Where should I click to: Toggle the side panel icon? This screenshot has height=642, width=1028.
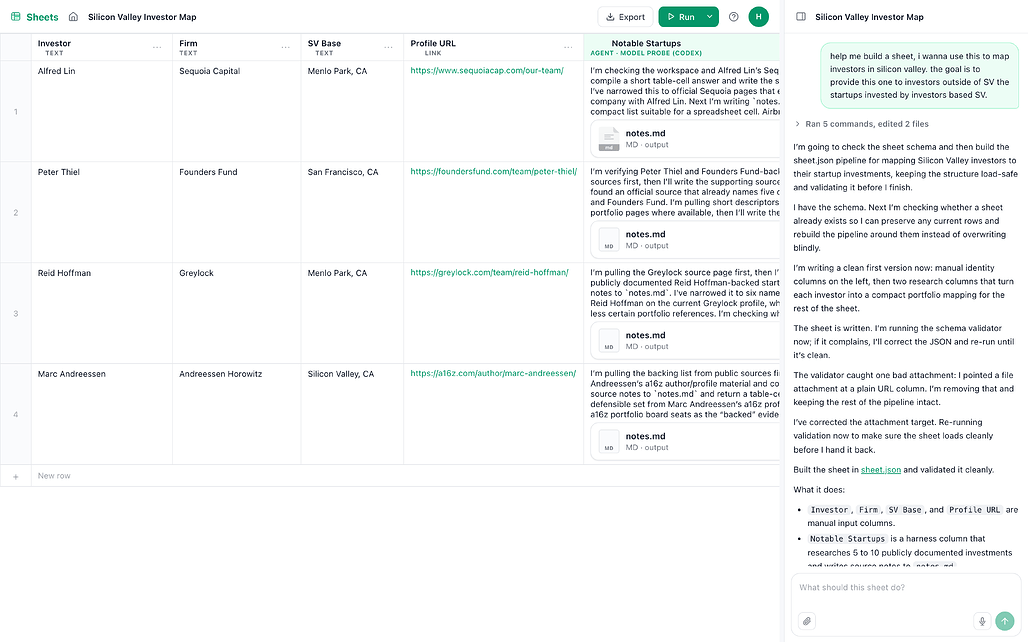(801, 17)
